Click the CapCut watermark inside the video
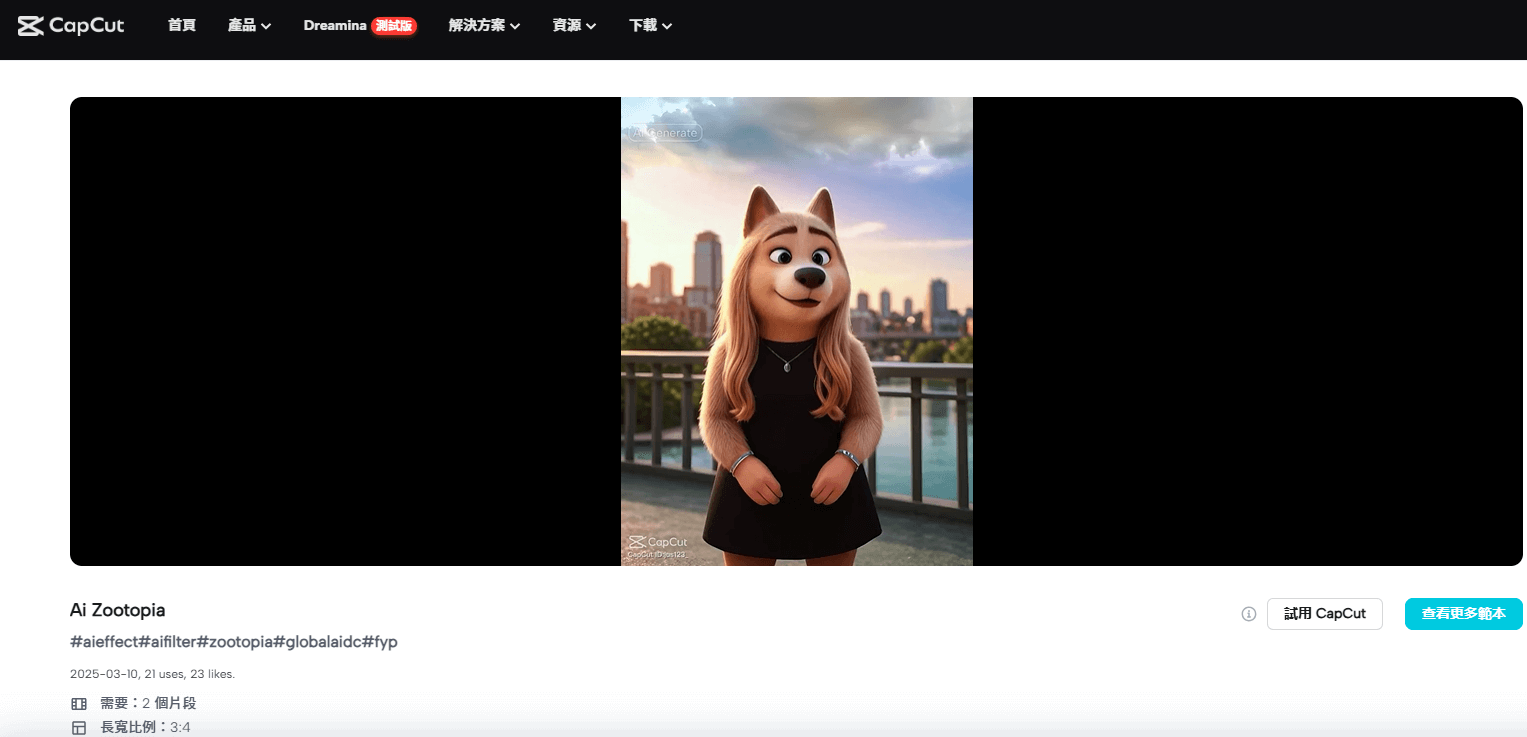This screenshot has height=737, width=1527. [658, 540]
